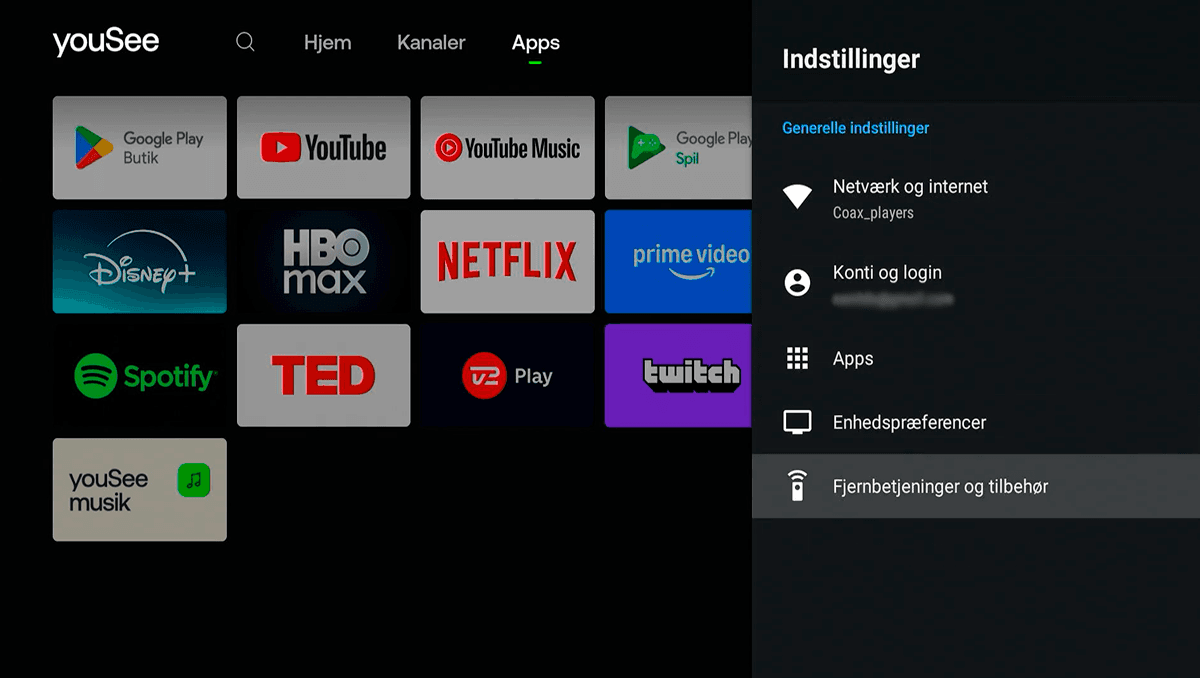The image size is (1200, 678).
Task: Open the HBO Max tile
Action: pos(323,261)
